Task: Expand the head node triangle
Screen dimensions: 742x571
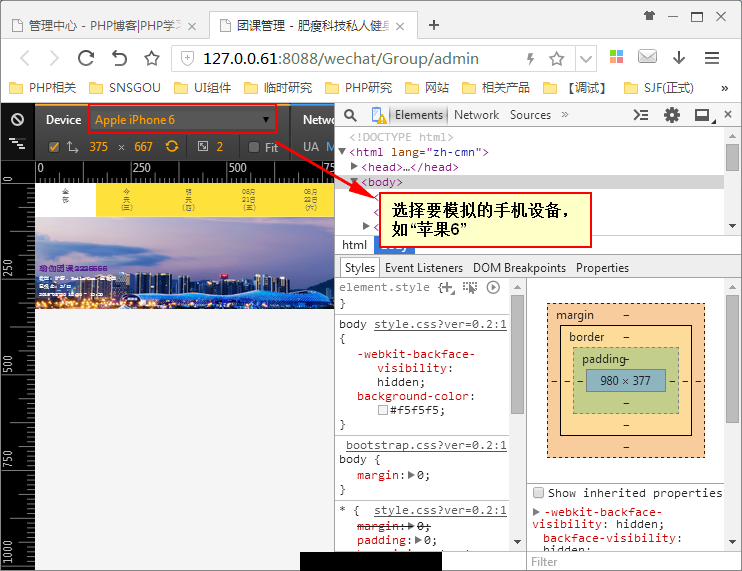Action: point(354,166)
